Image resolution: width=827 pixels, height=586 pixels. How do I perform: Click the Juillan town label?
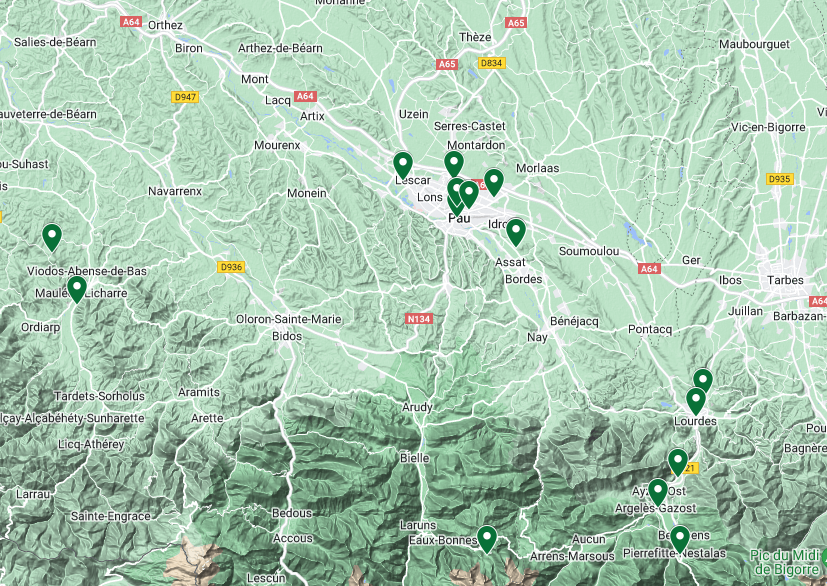745,311
